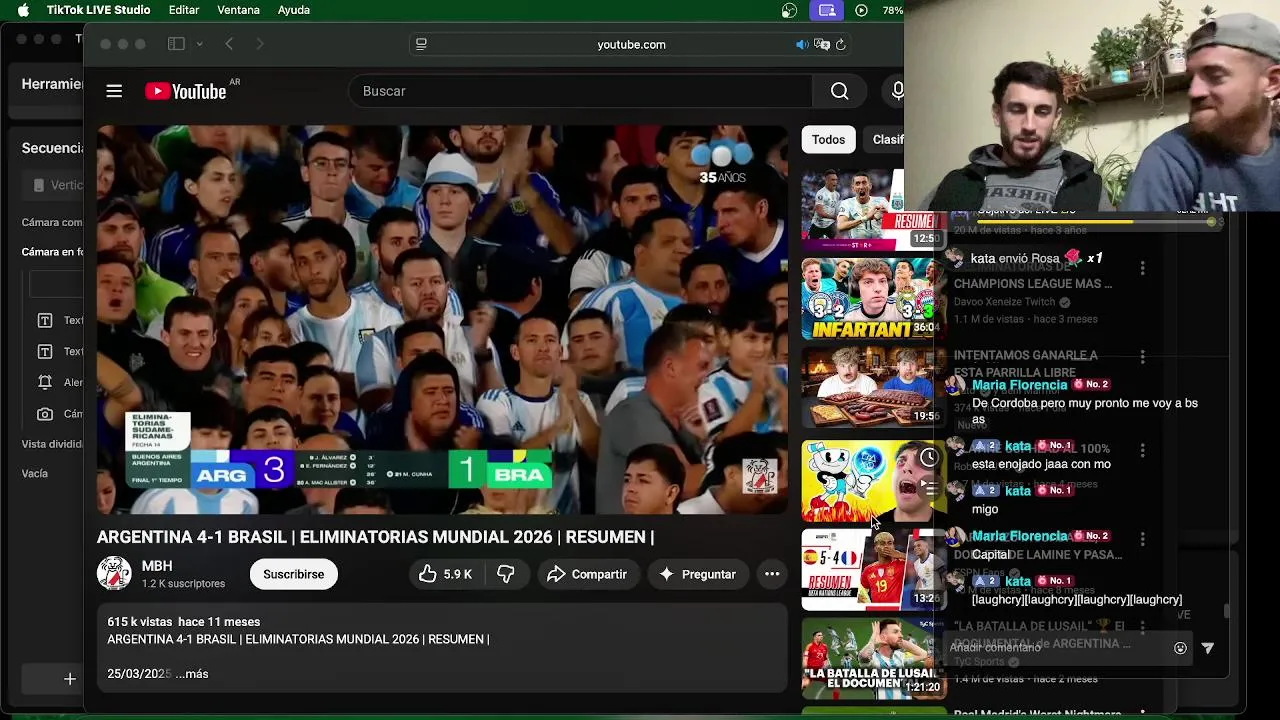1280x720 pixels.
Task: Open Secuencia section in TikTok Studio
Action: pos(52,148)
